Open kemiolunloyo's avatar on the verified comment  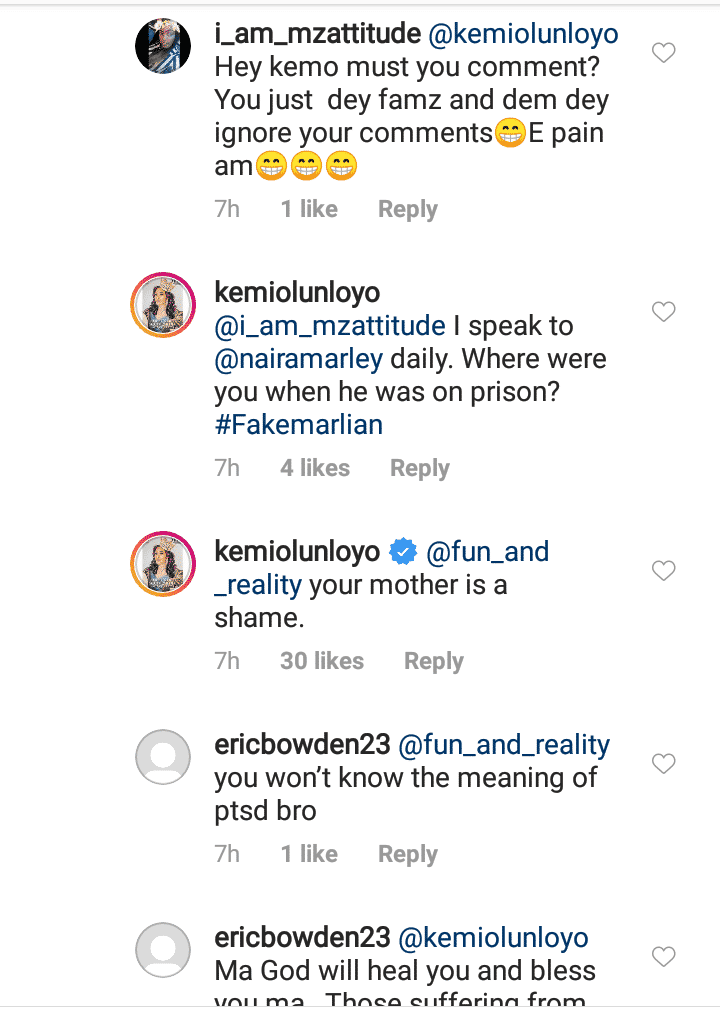(163, 564)
